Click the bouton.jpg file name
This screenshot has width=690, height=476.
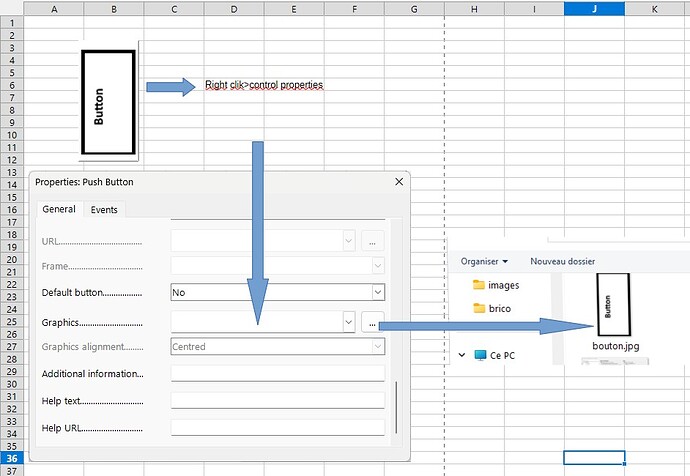pos(616,346)
